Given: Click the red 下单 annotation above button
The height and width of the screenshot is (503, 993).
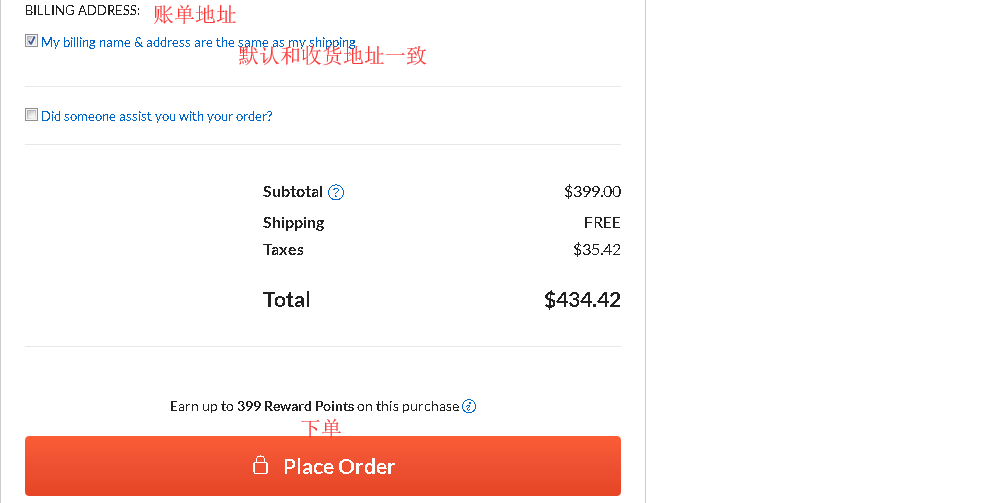Looking at the screenshot, I should 321,428.
